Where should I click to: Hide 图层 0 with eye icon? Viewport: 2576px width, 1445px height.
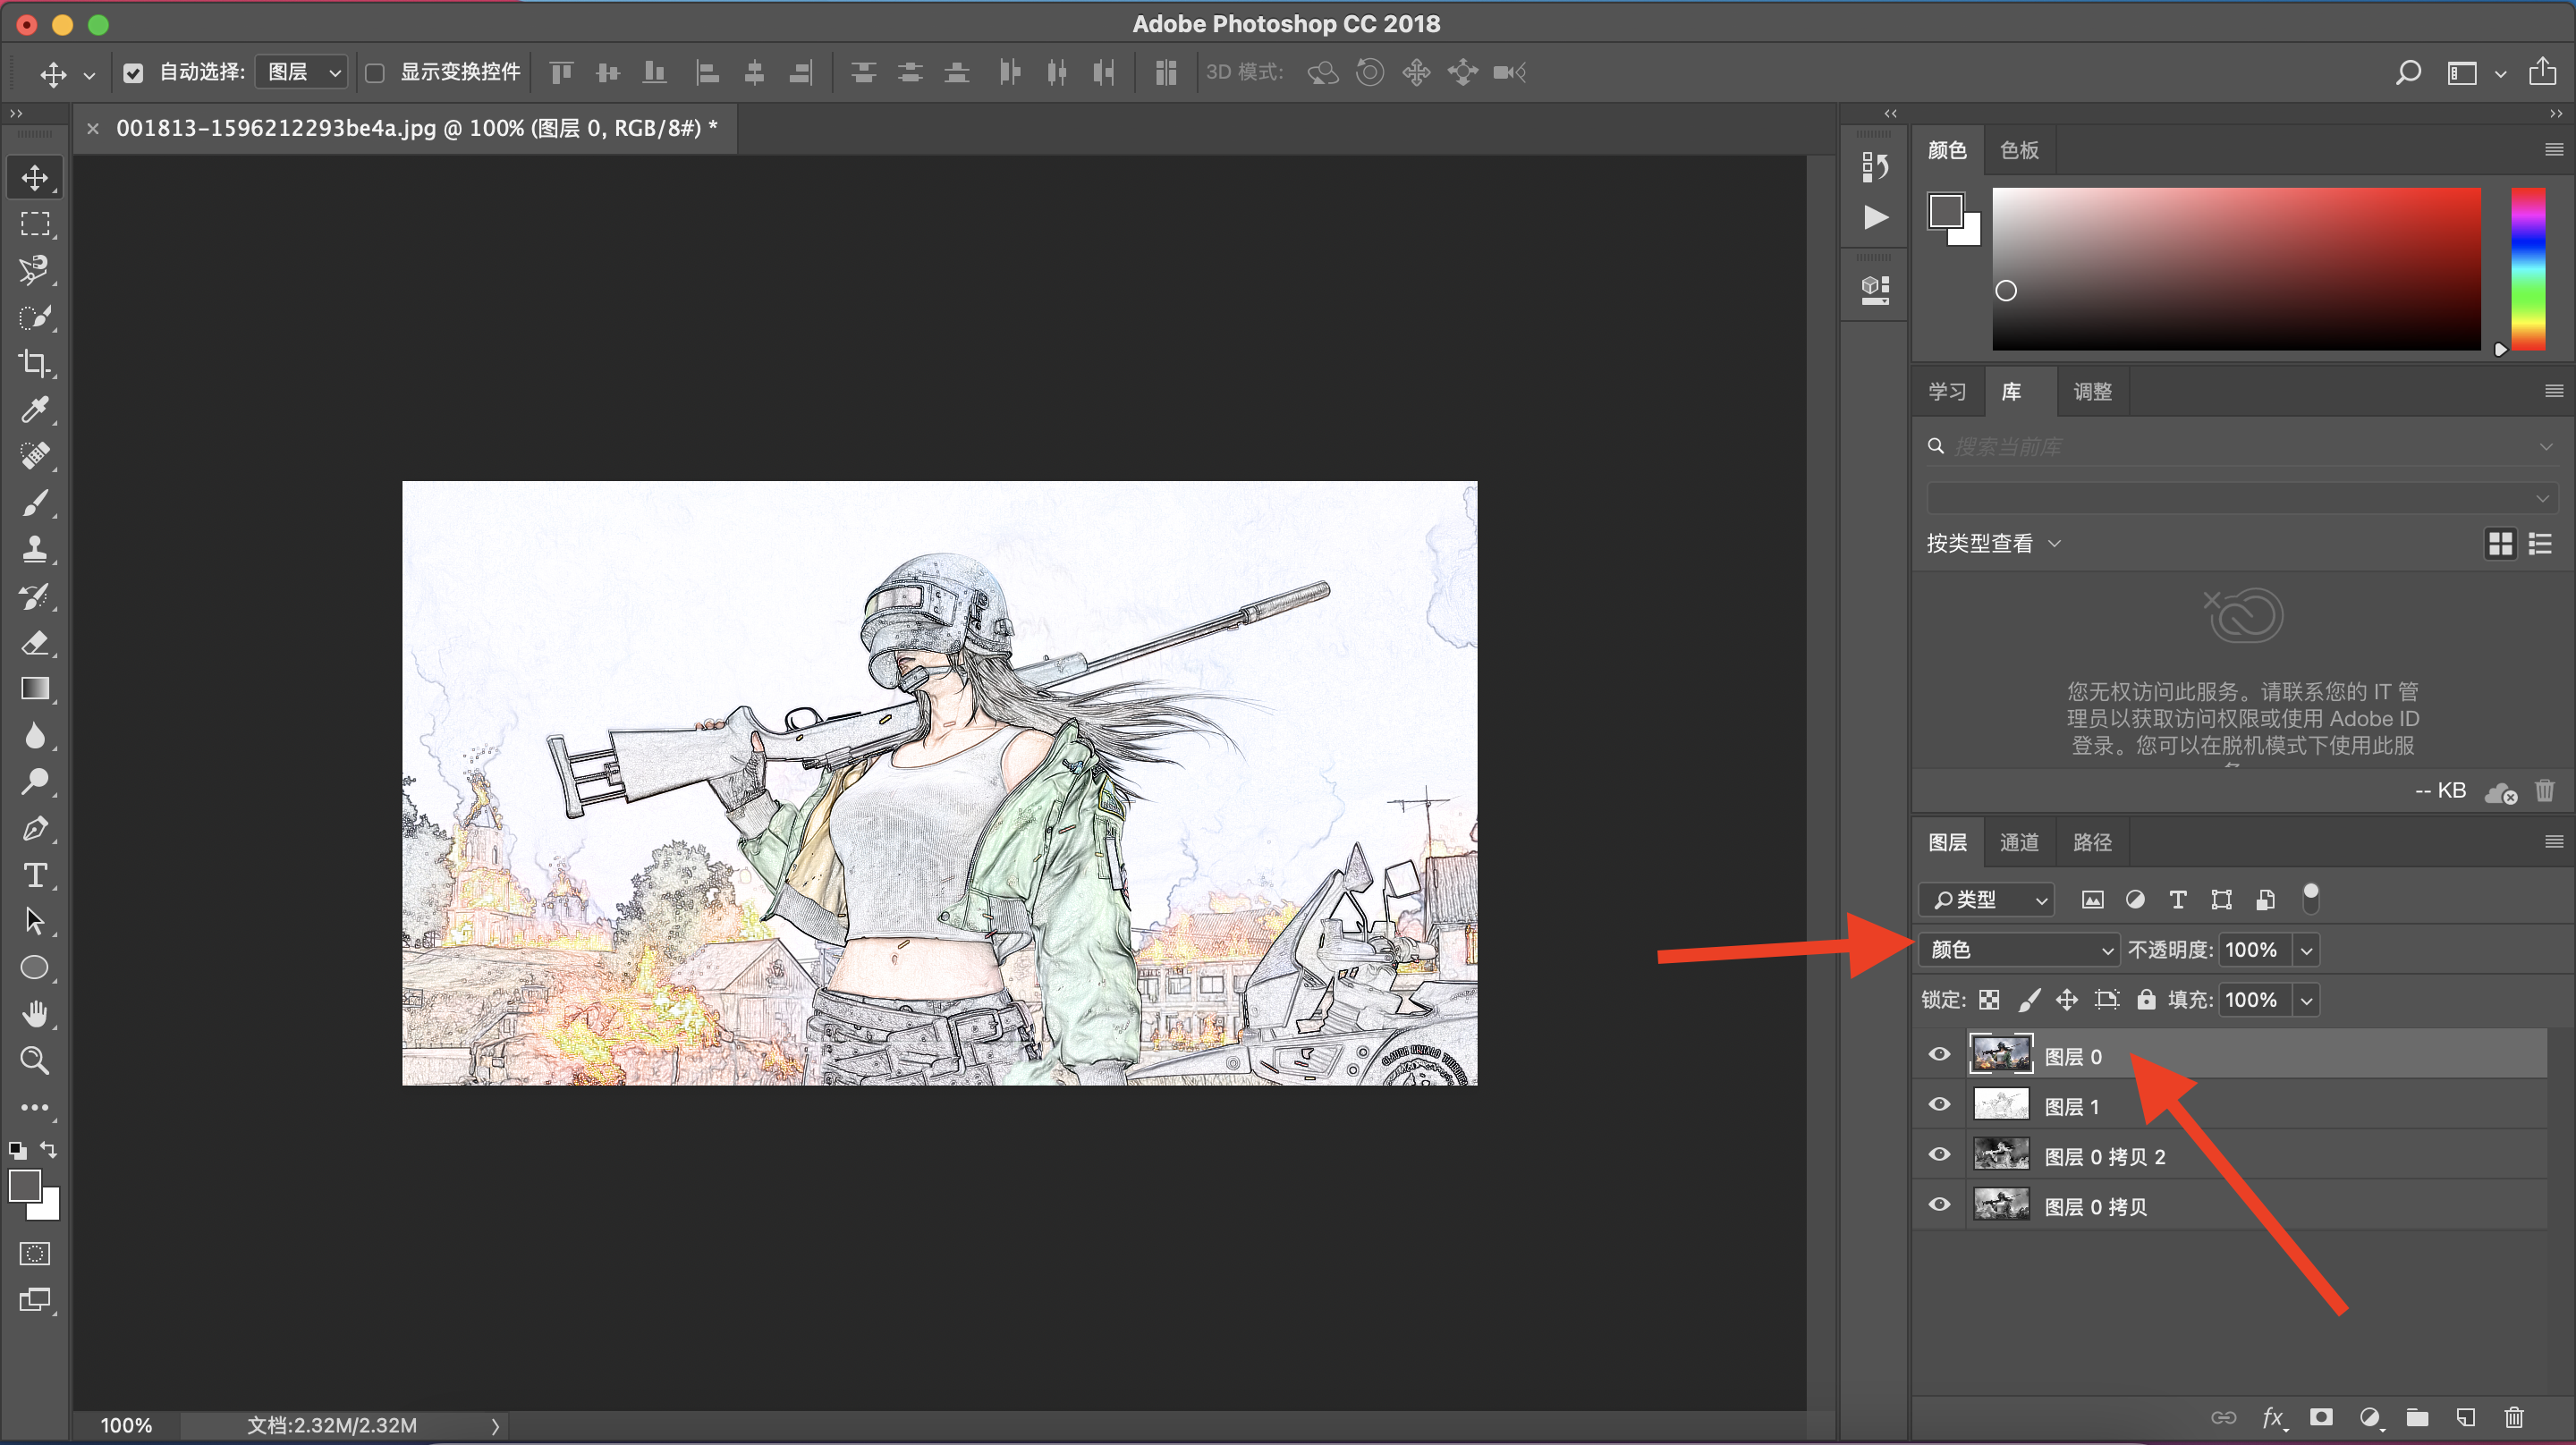tap(1939, 1054)
